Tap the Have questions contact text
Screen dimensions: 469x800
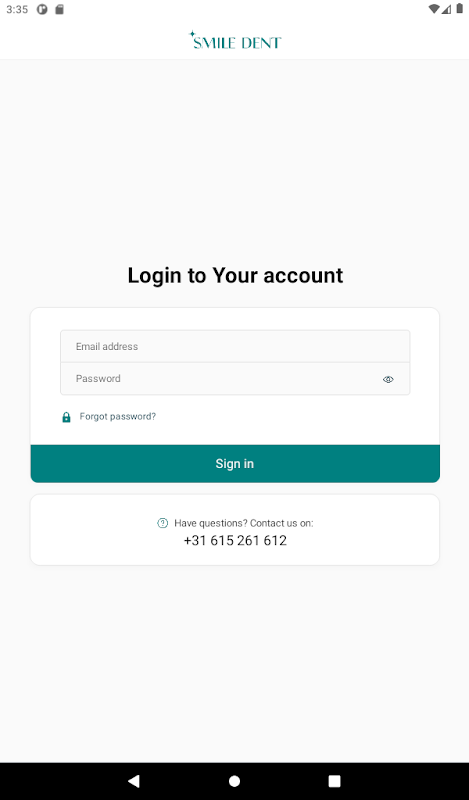(244, 523)
